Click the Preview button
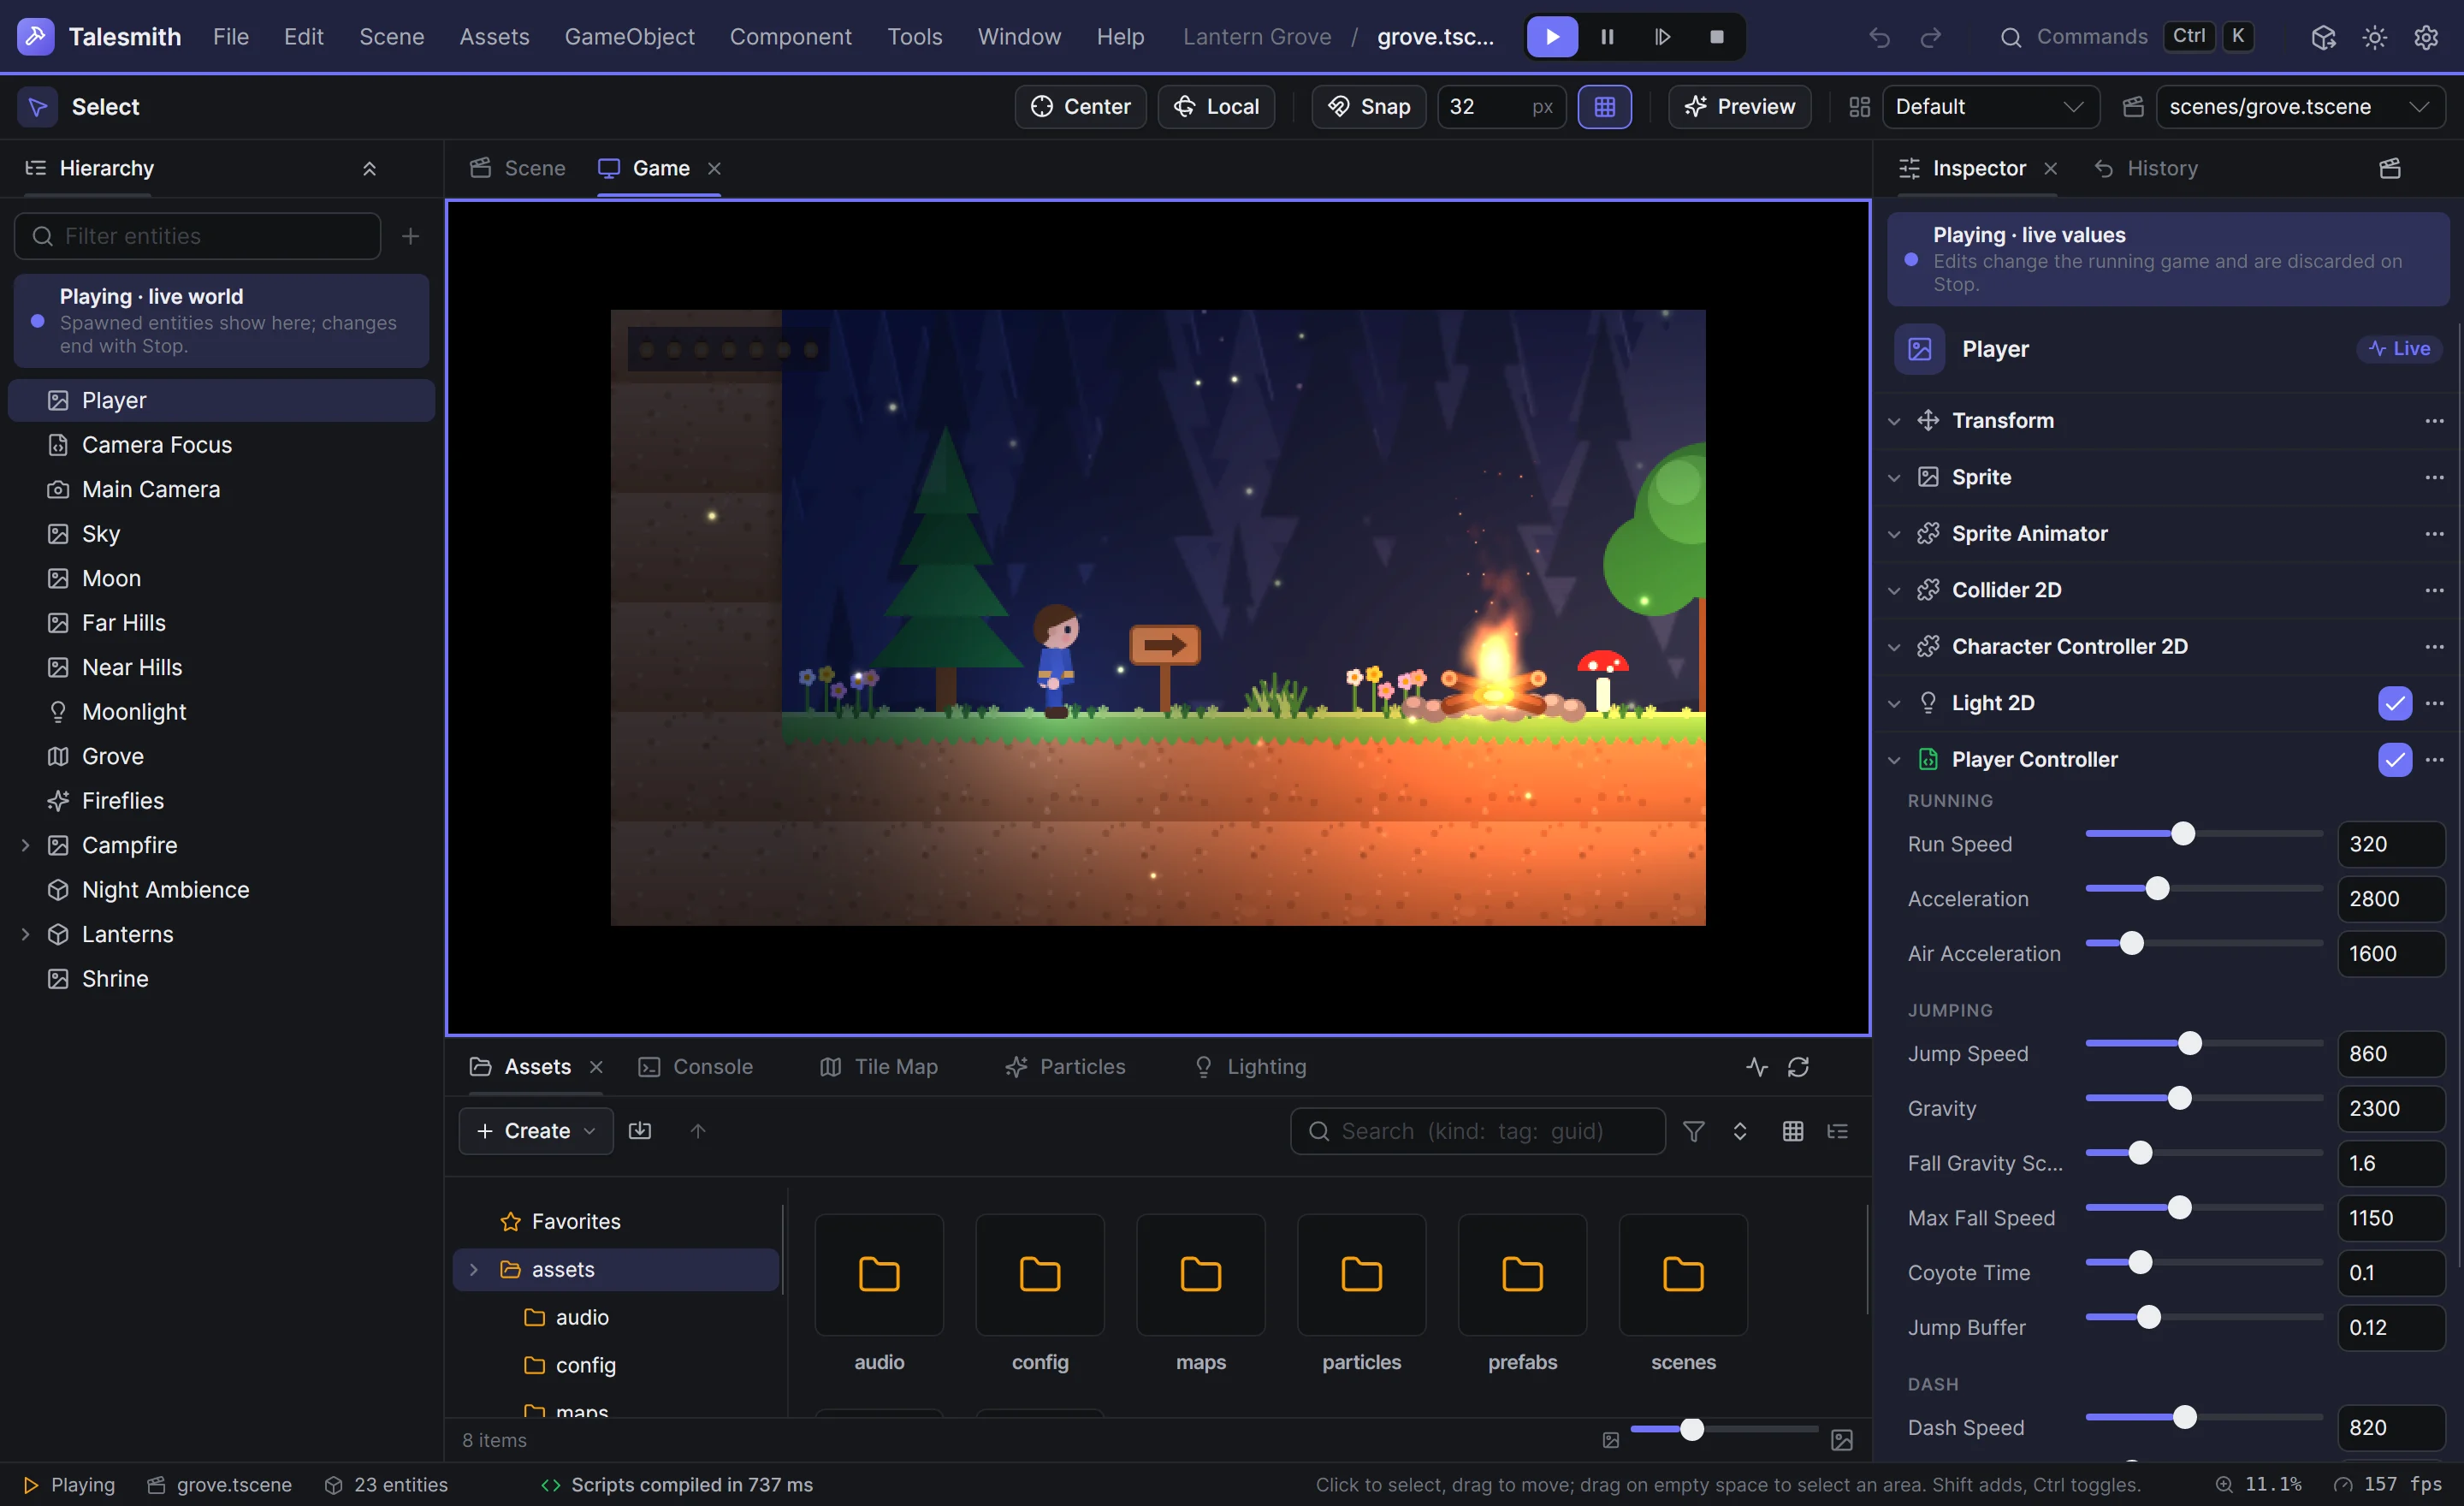 coord(1740,107)
